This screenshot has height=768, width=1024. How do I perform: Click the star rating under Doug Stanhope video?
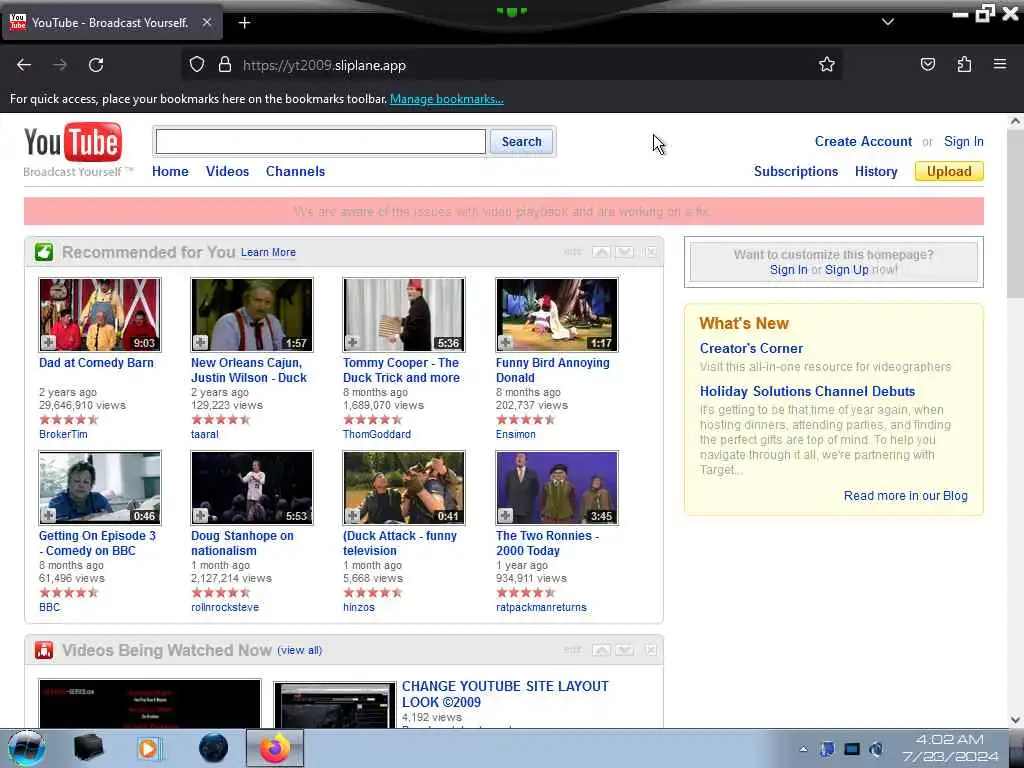pos(221,592)
